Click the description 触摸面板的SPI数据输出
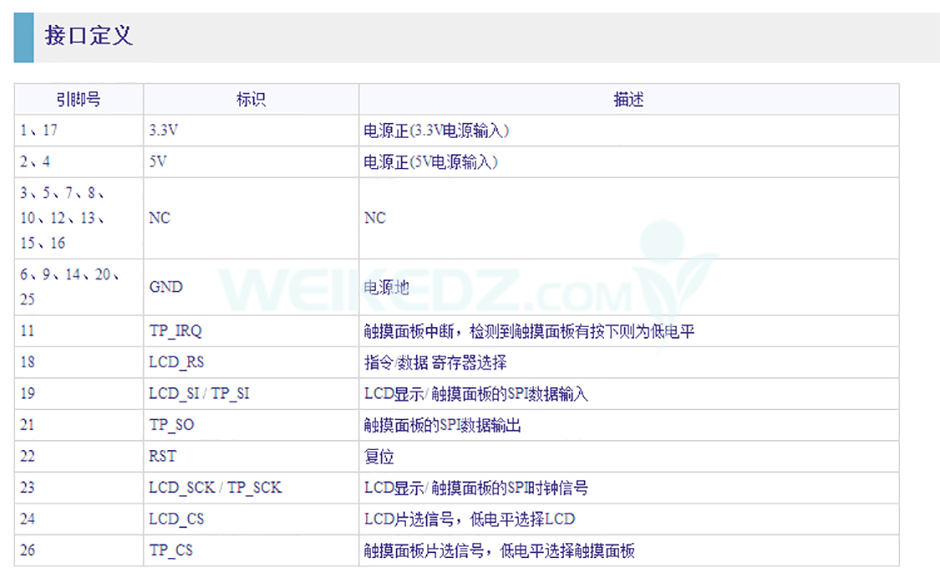 (x=442, y=426)
